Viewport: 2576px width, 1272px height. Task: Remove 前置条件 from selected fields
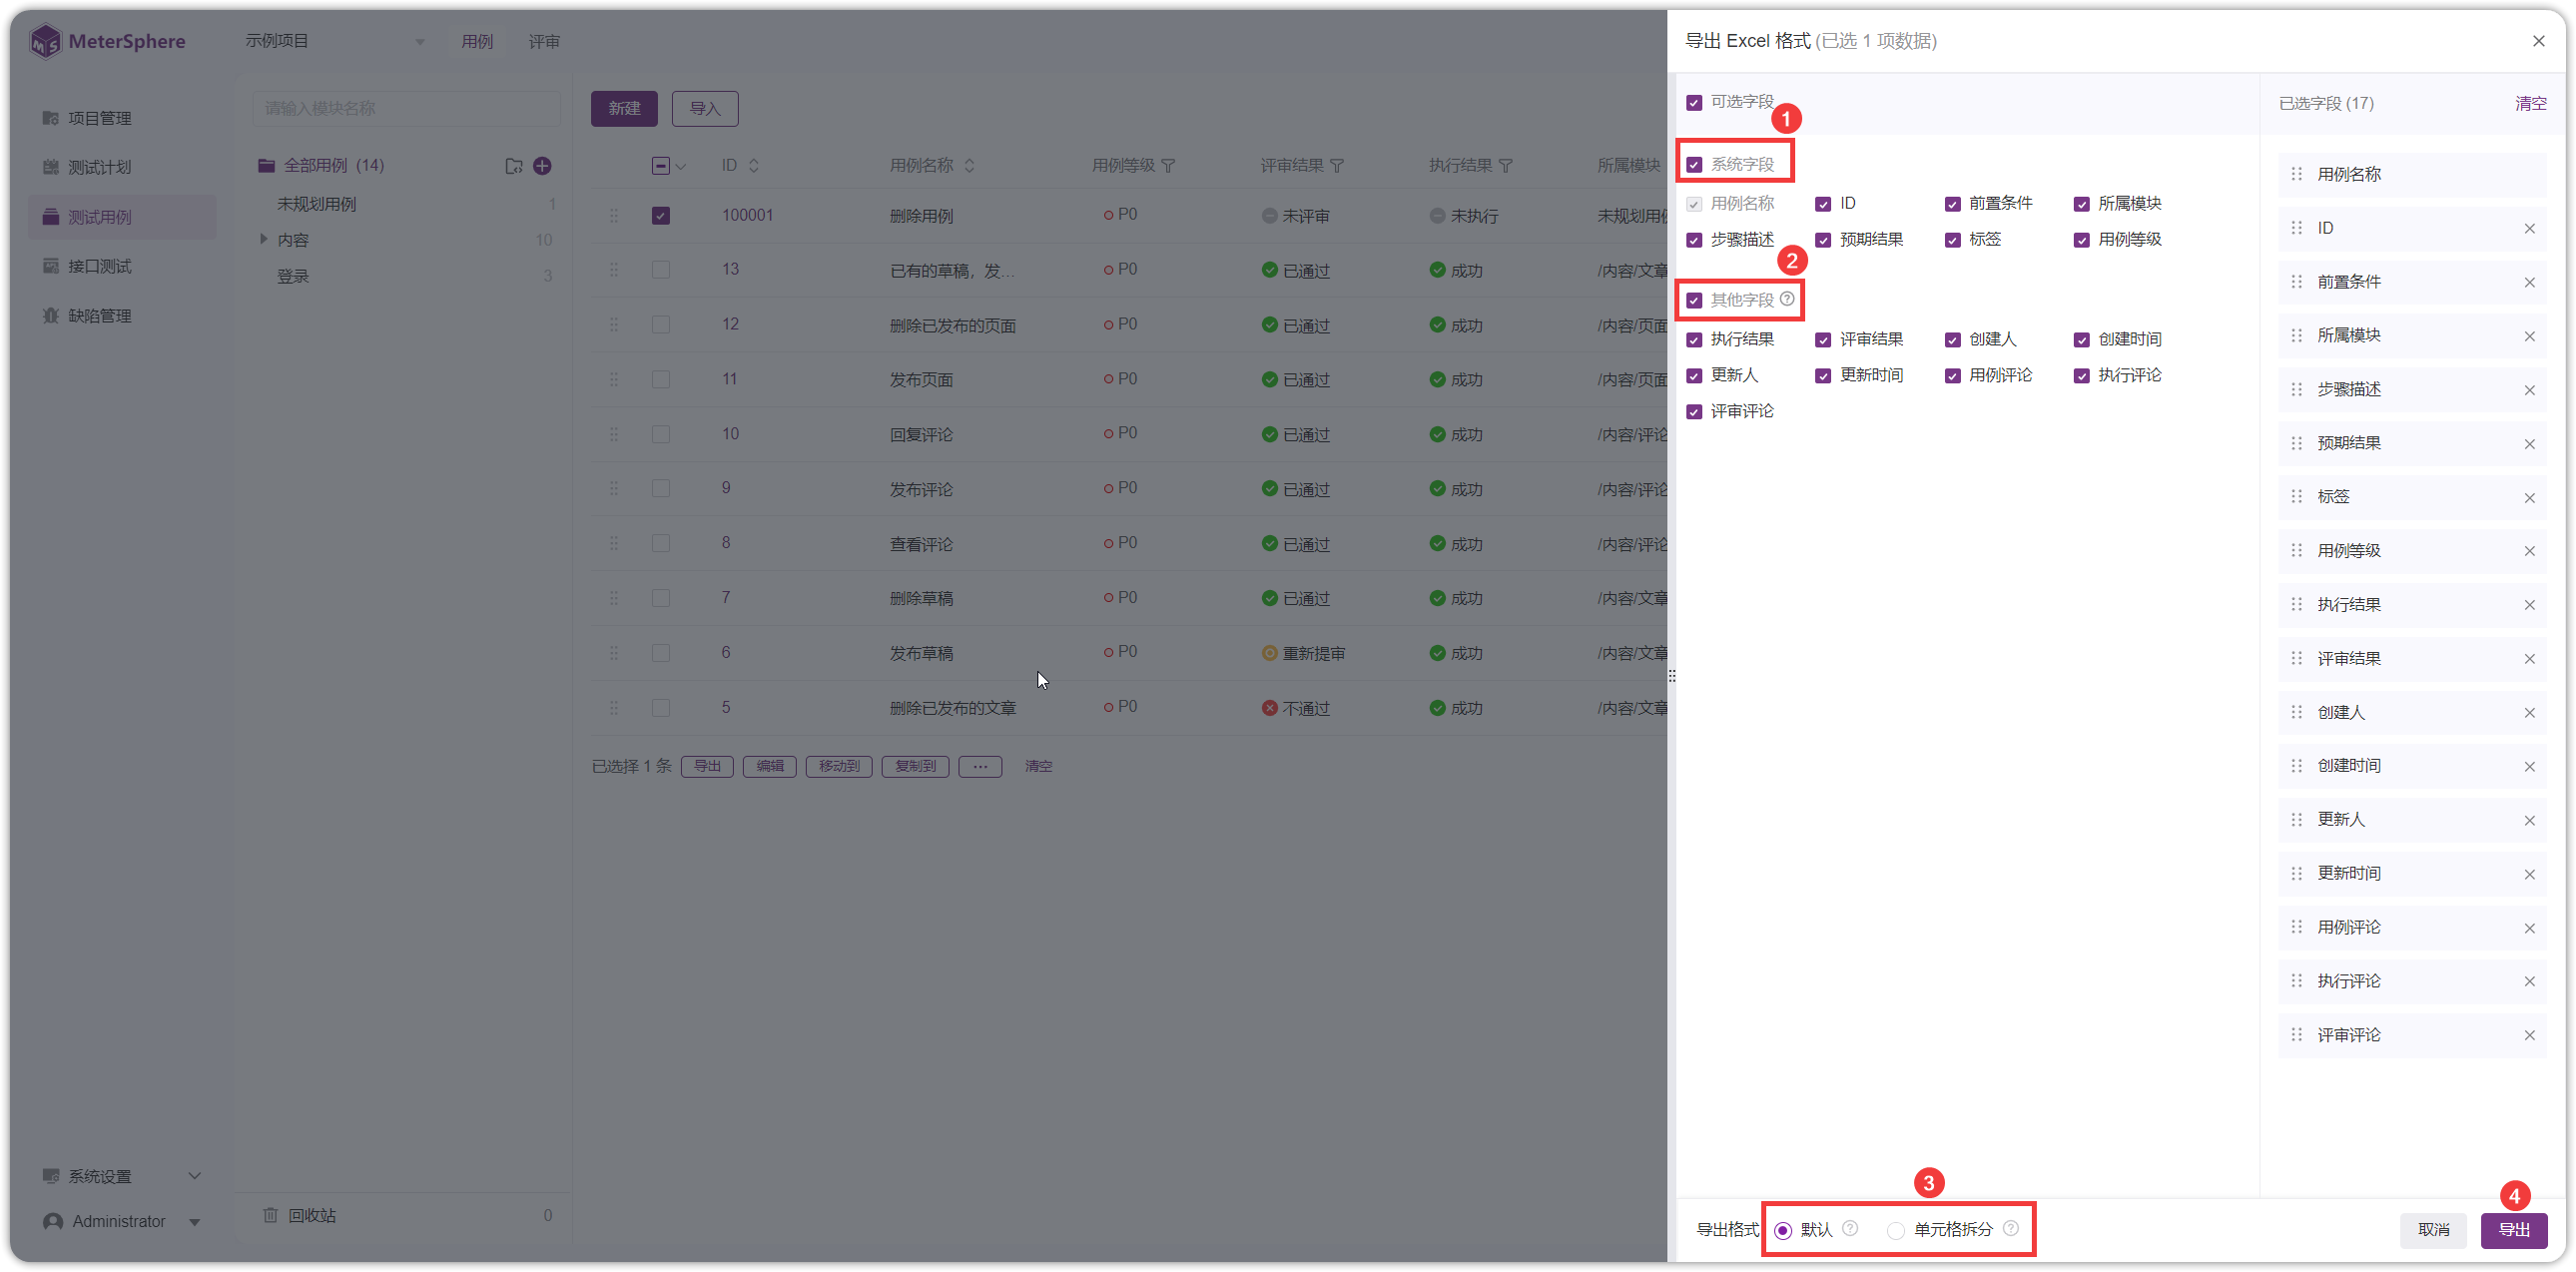(x=2529, y=282)
